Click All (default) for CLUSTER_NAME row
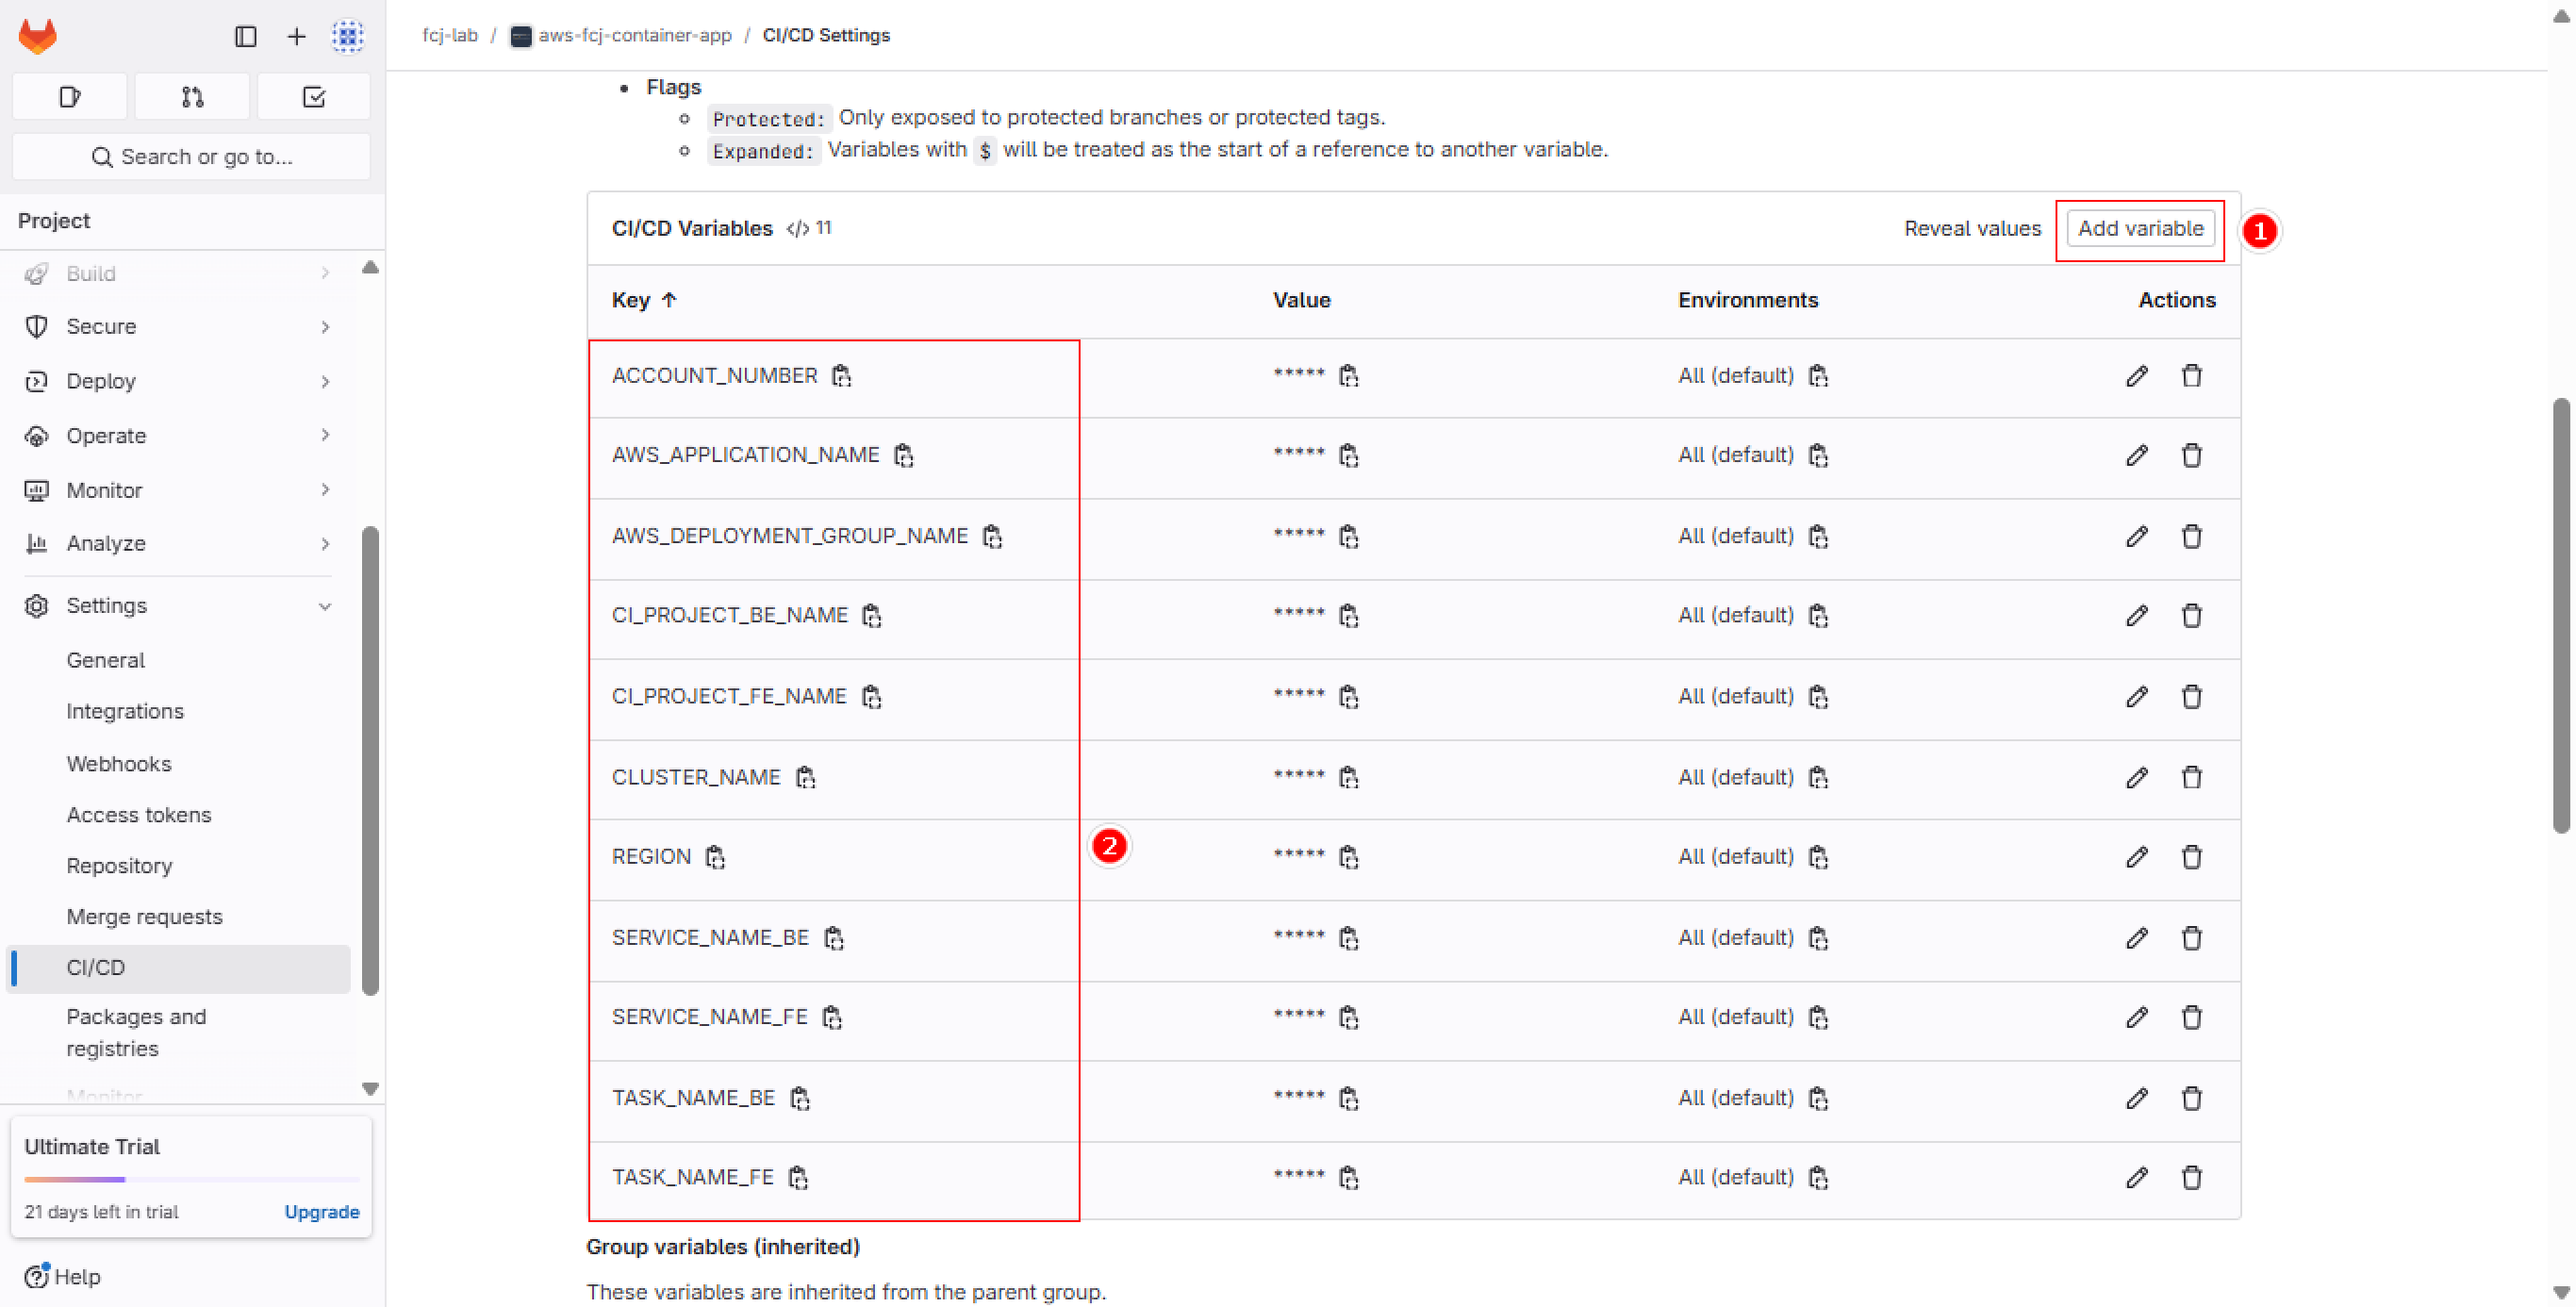This screenshot has height=1307, width=2576. coord(1736,777)
